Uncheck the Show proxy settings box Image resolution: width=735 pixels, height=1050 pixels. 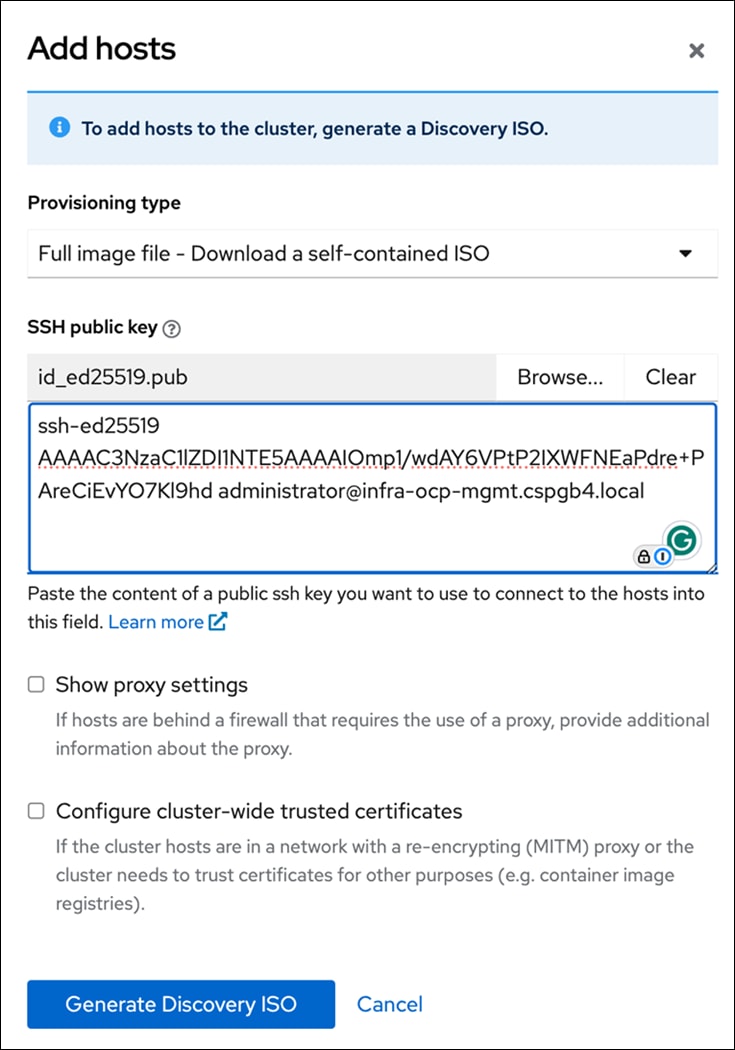[x=36, y=684]
